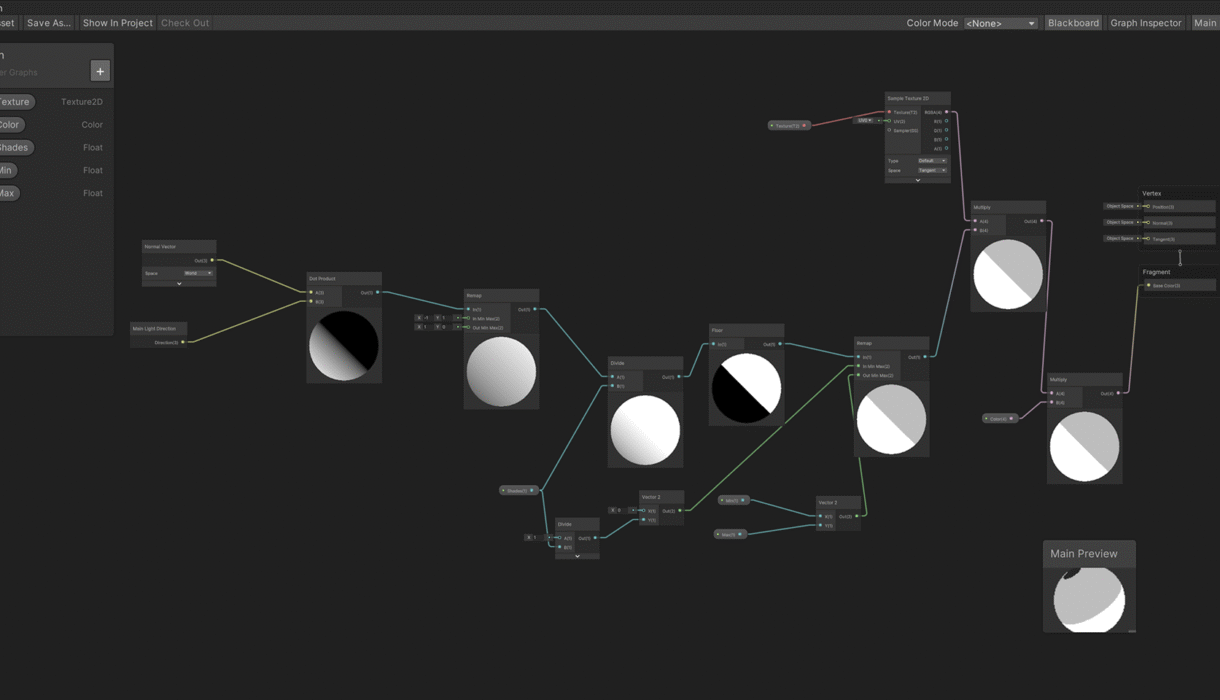
Task: Click Show In Project button
Action: (x=117, y=23)
